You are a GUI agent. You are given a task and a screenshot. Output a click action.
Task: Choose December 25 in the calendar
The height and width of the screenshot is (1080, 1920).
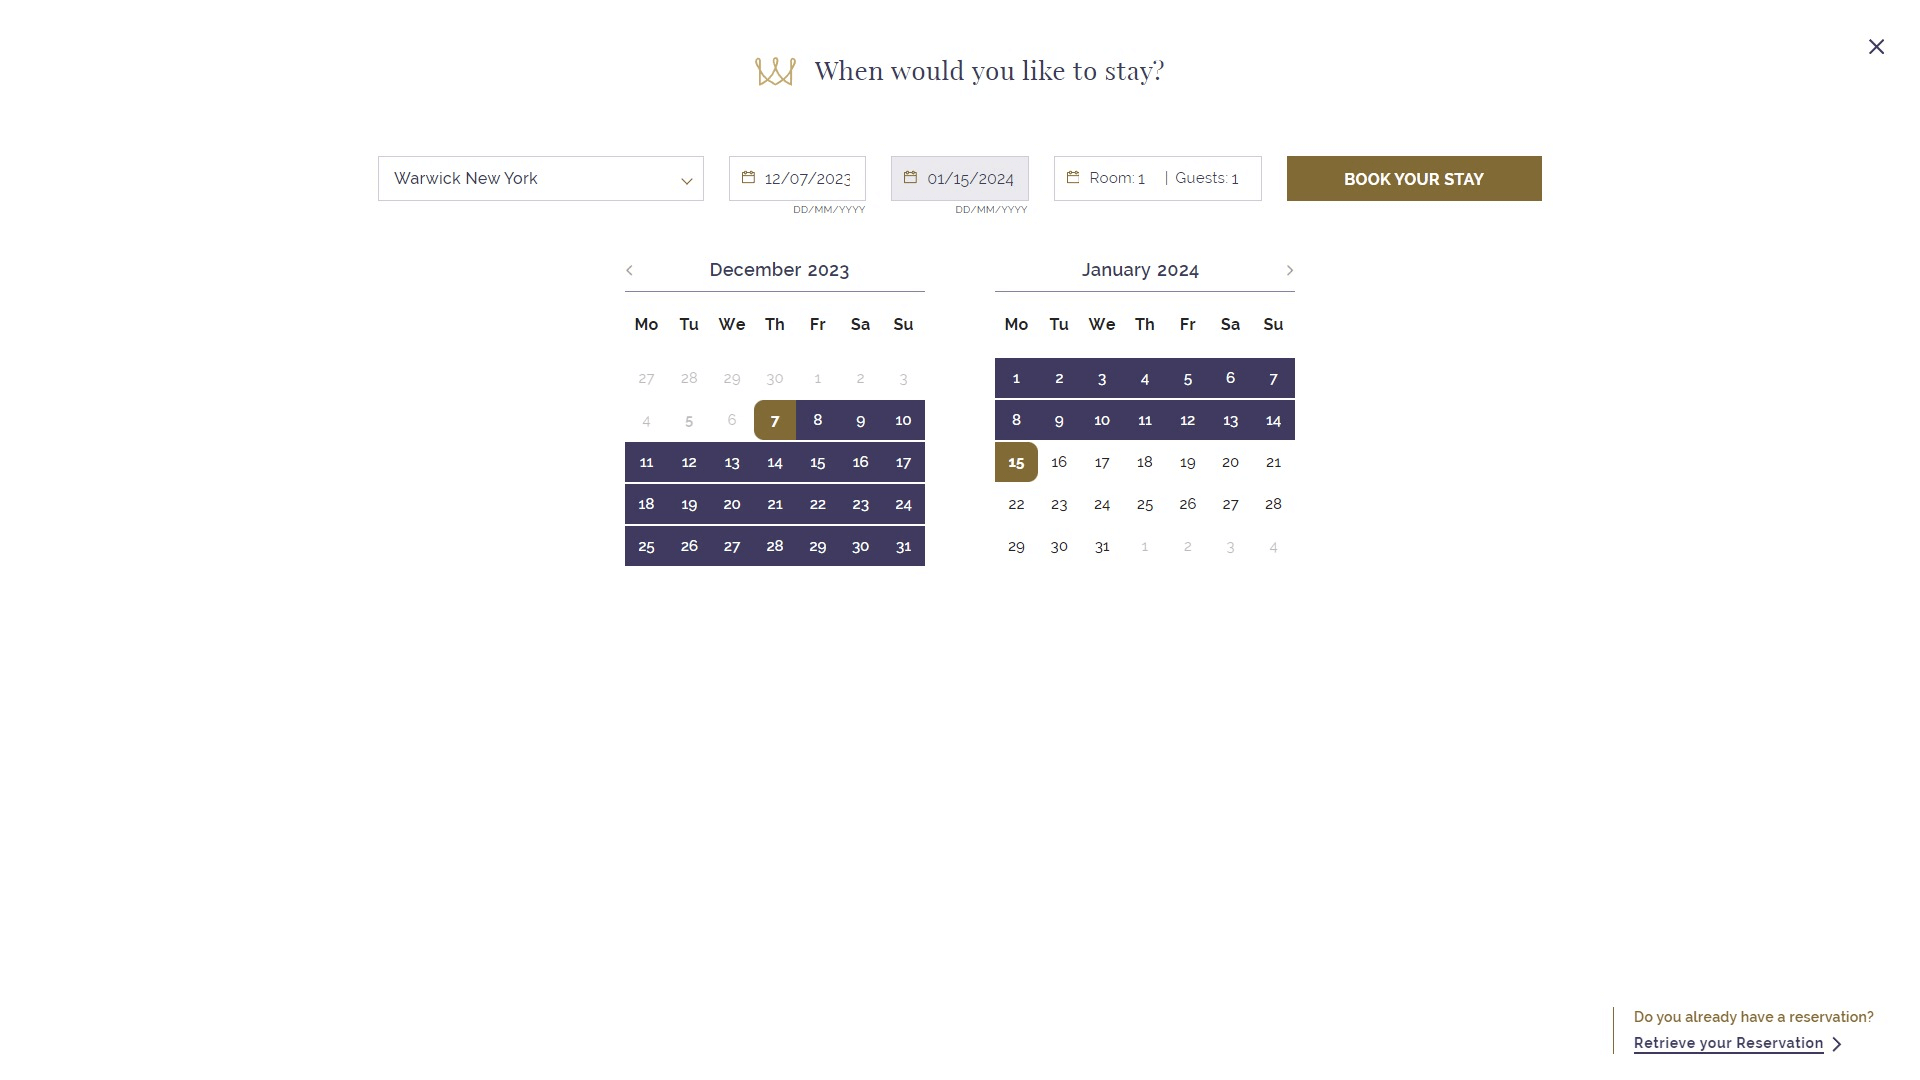[646, 547]
